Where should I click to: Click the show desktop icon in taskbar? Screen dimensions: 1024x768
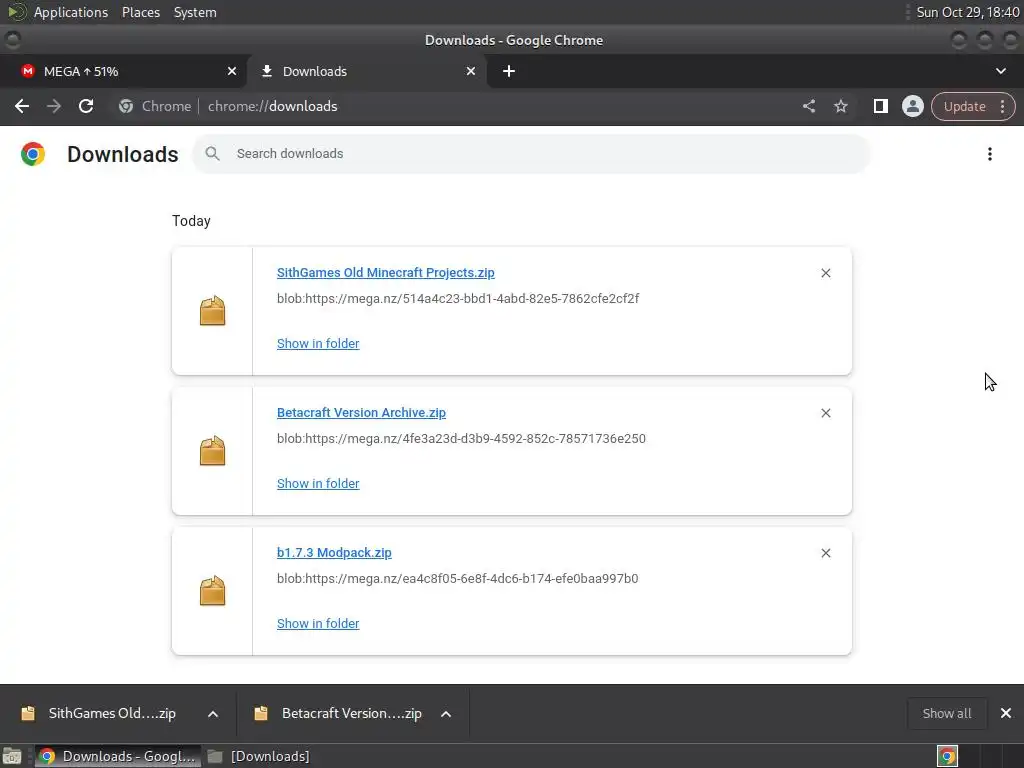[x=12, y=756]
